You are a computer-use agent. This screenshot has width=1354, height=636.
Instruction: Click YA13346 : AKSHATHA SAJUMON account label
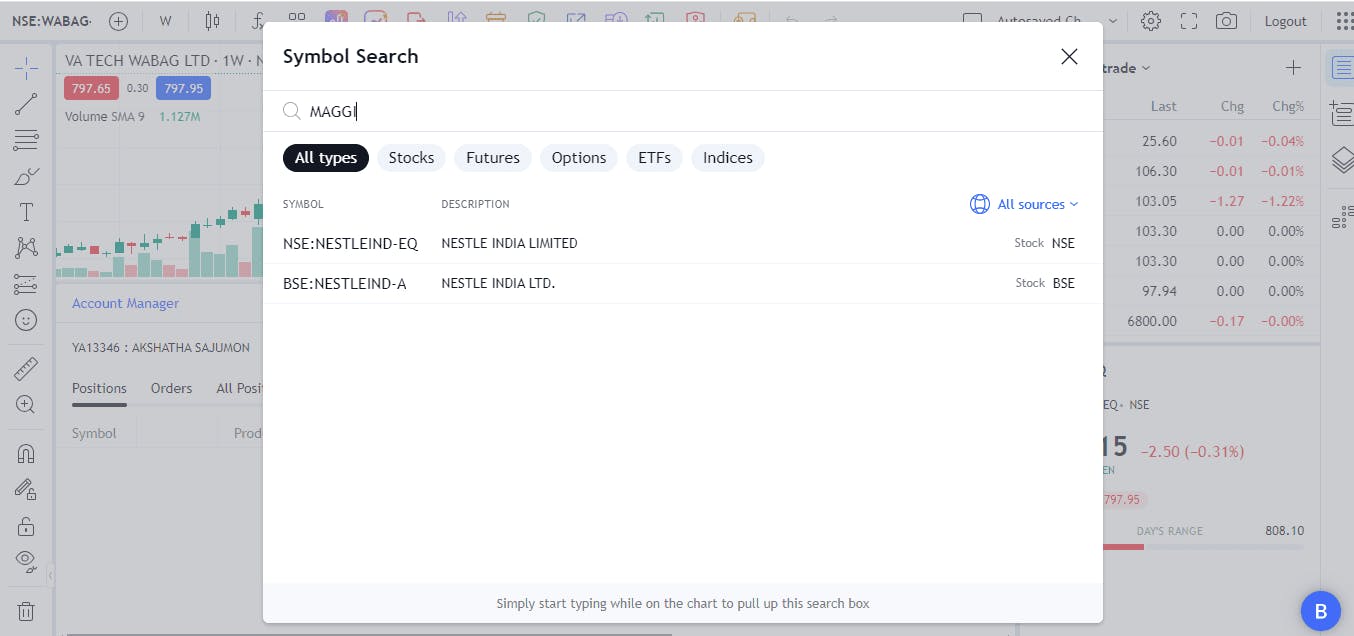[161, 348]
